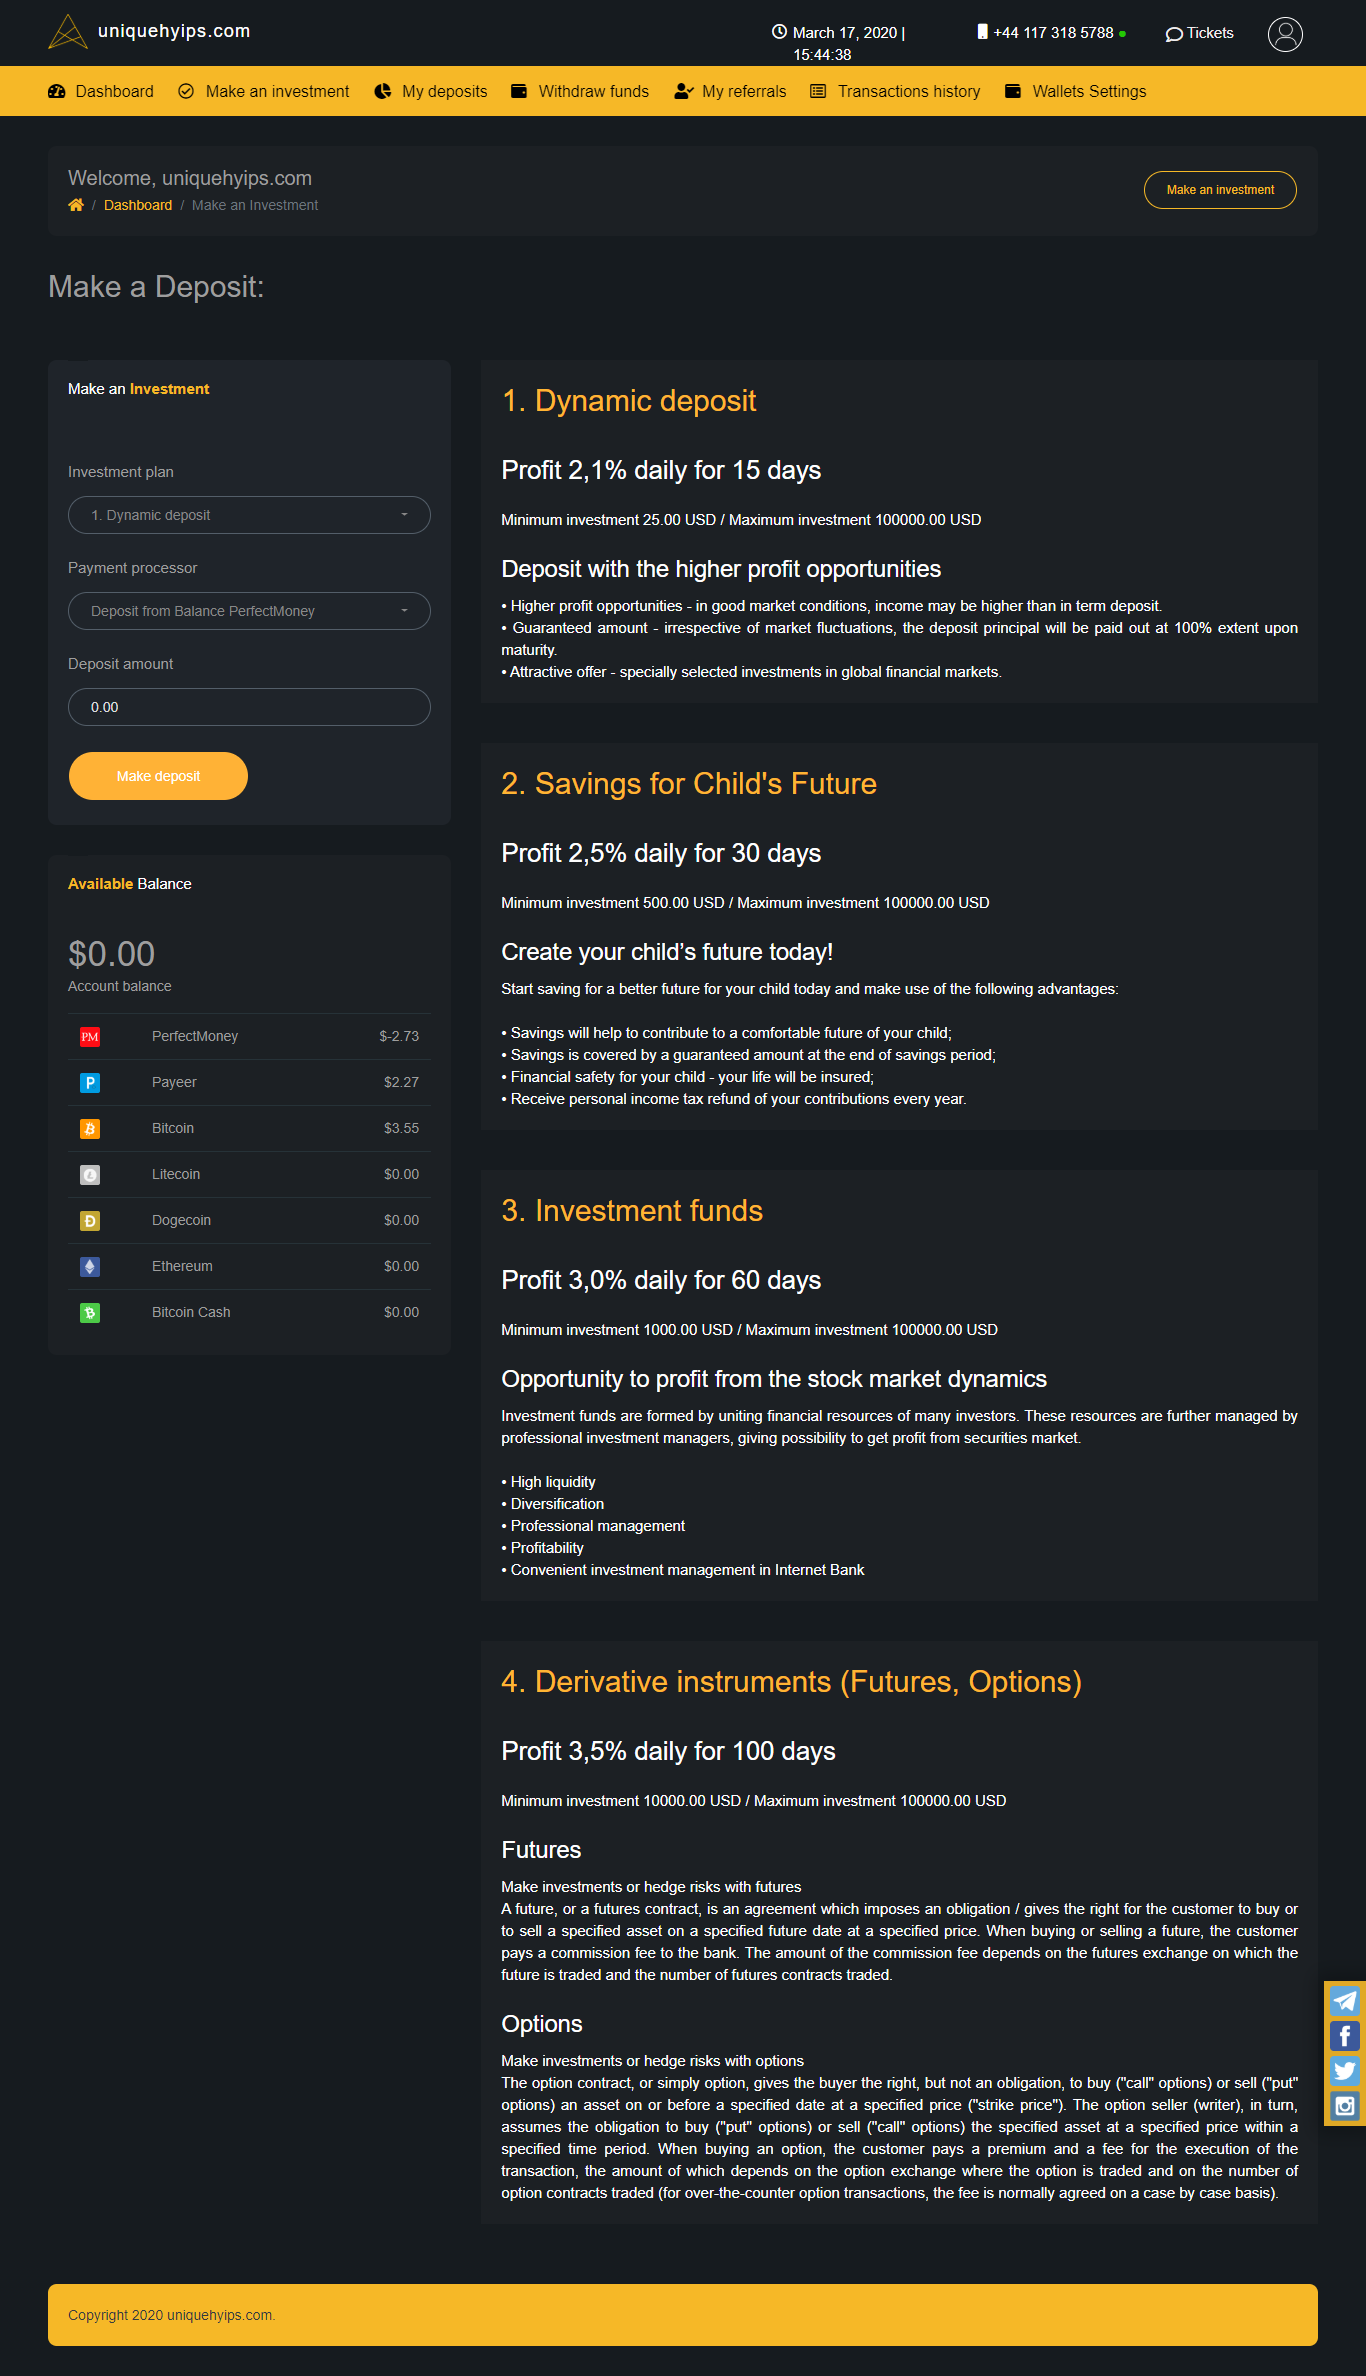Open the Instagram social icon
The height and width of the screenshot is (2376, 1366).
point(1344,2105)
